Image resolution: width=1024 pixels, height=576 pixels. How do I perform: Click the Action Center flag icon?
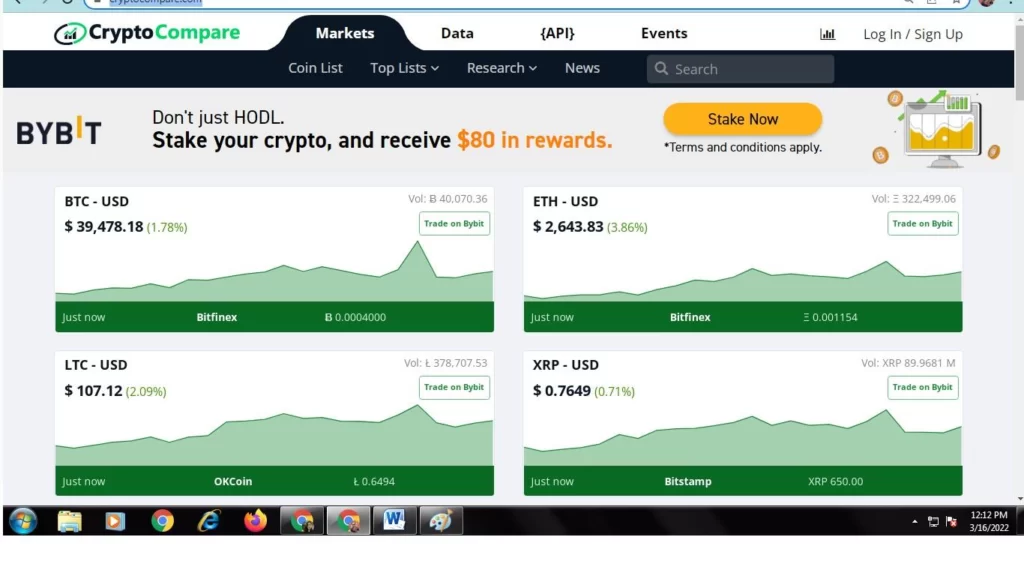tap(952, 522)
